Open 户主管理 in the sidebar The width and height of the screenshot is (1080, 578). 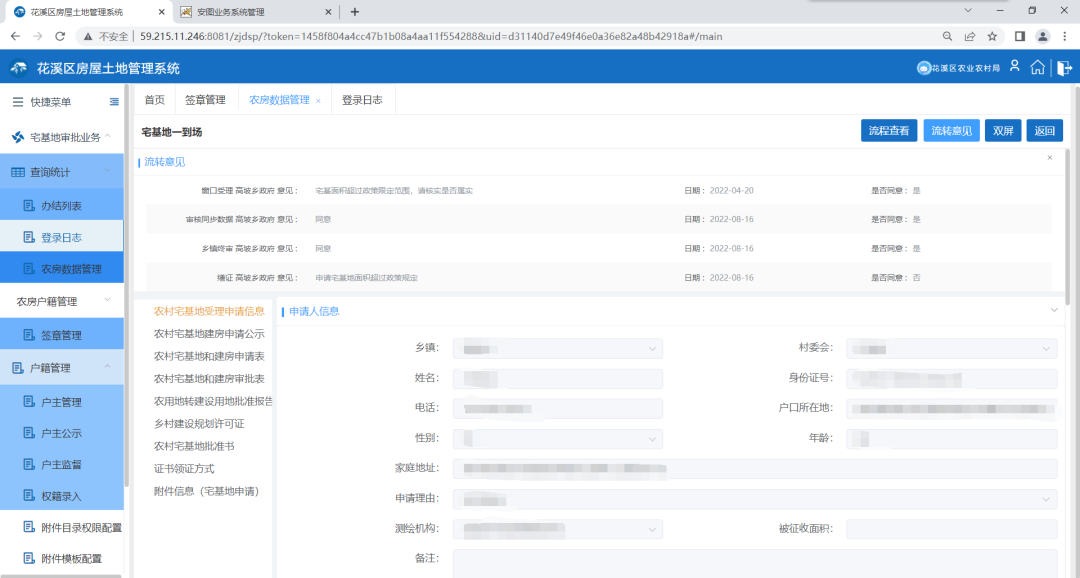click(x=61, y=402)
